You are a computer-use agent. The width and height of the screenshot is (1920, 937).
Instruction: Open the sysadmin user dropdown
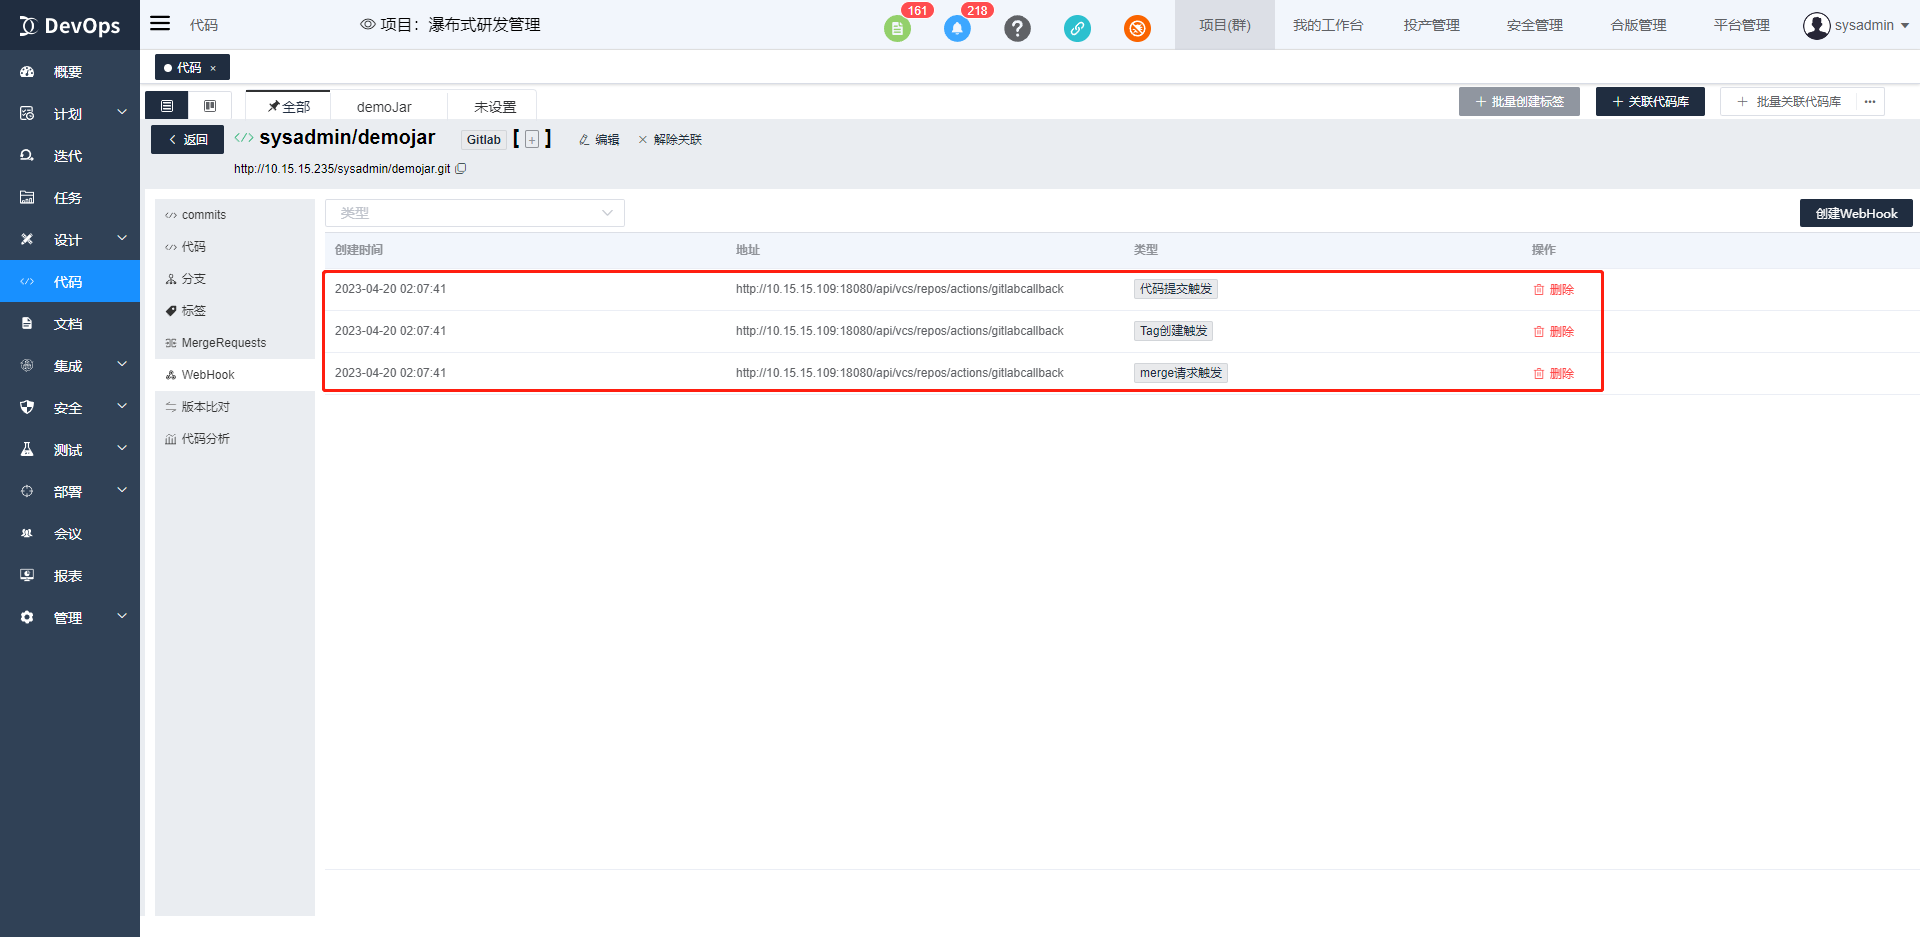pyautogui.click(x=1855, y=25)
